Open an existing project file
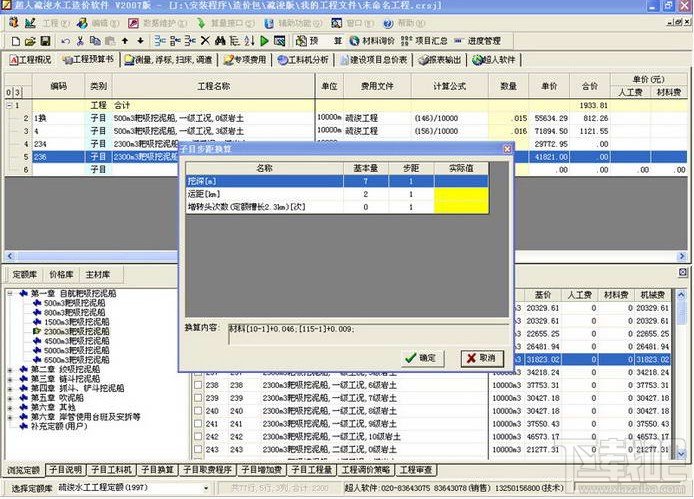694x499 pixels. [x=30, y=41]
